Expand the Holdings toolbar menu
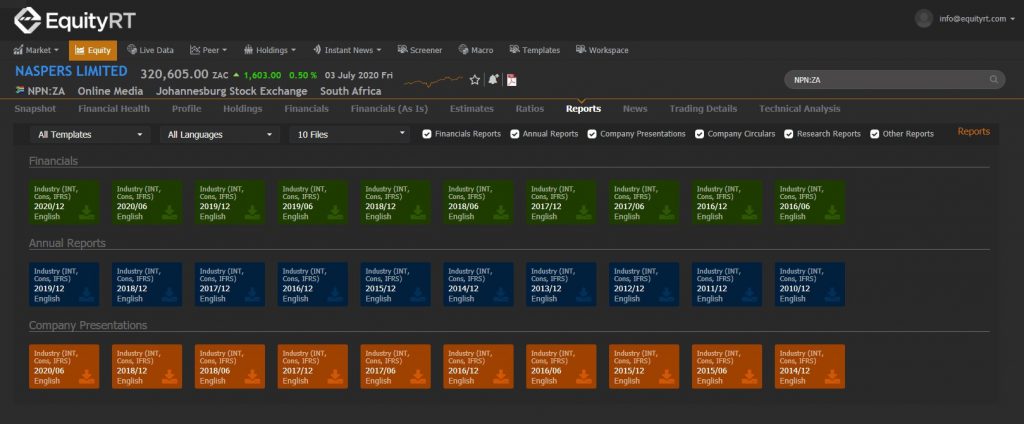This screenshot has width=1024, height=424. (270, 50)
